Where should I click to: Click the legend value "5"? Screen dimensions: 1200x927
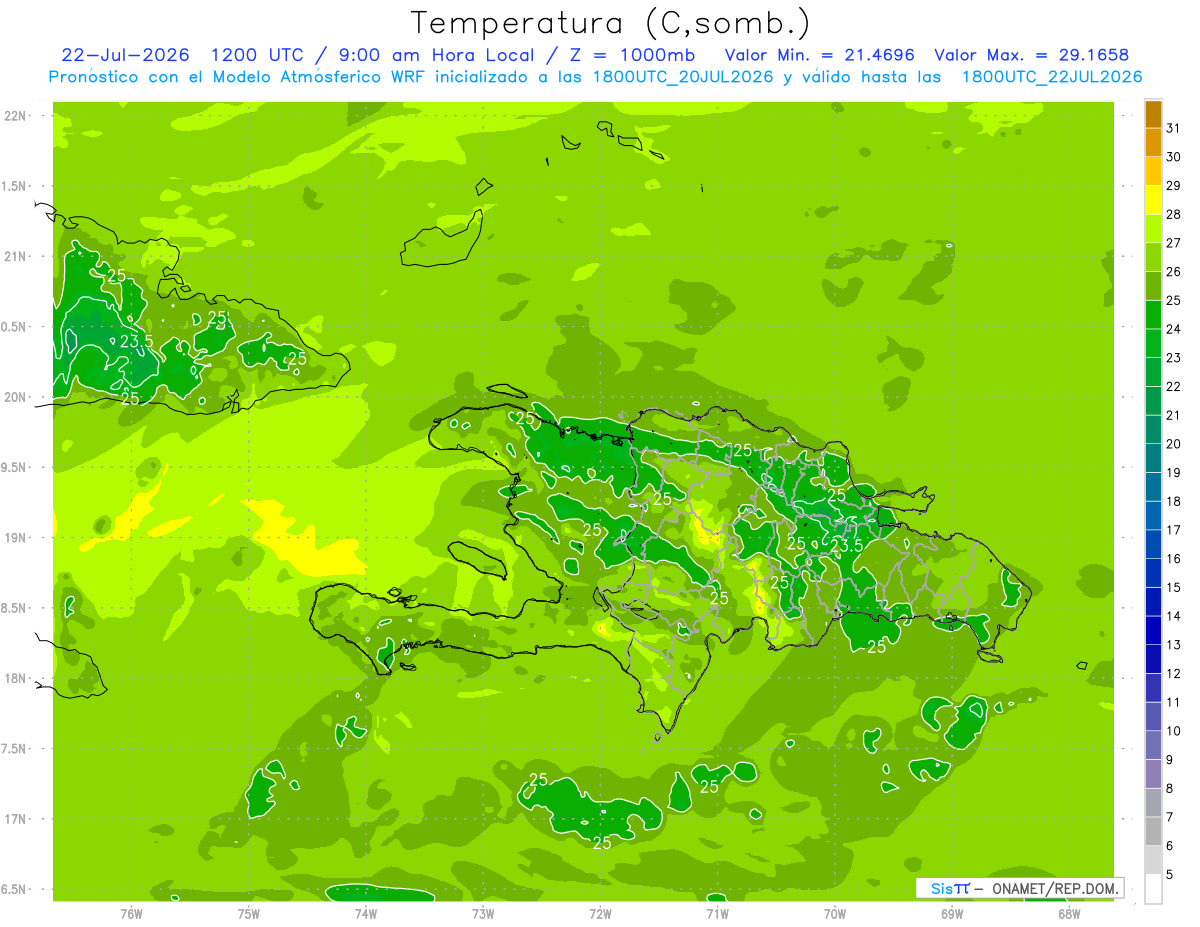(1169, 875)
